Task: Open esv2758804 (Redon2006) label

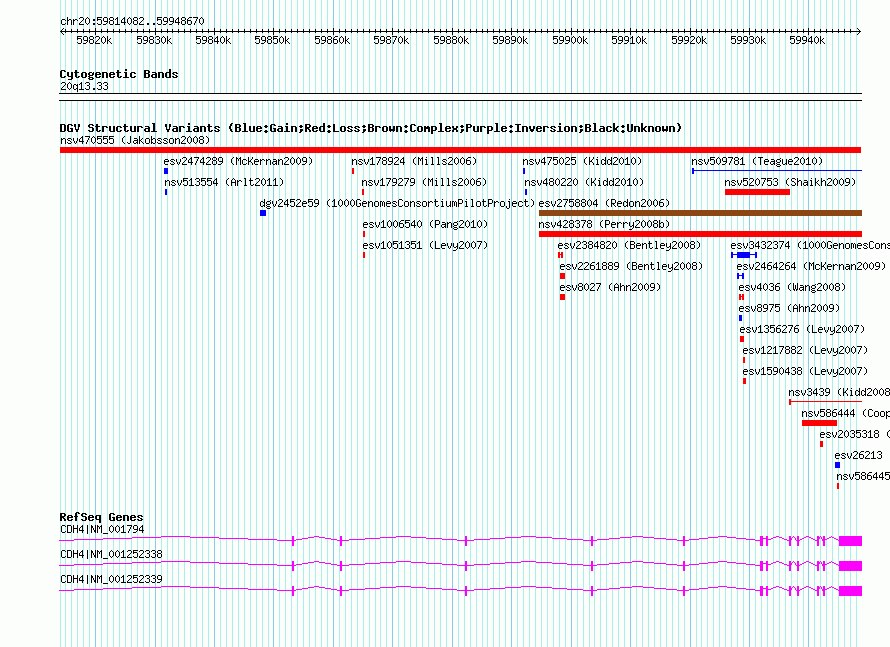Action: click(604, 203)
